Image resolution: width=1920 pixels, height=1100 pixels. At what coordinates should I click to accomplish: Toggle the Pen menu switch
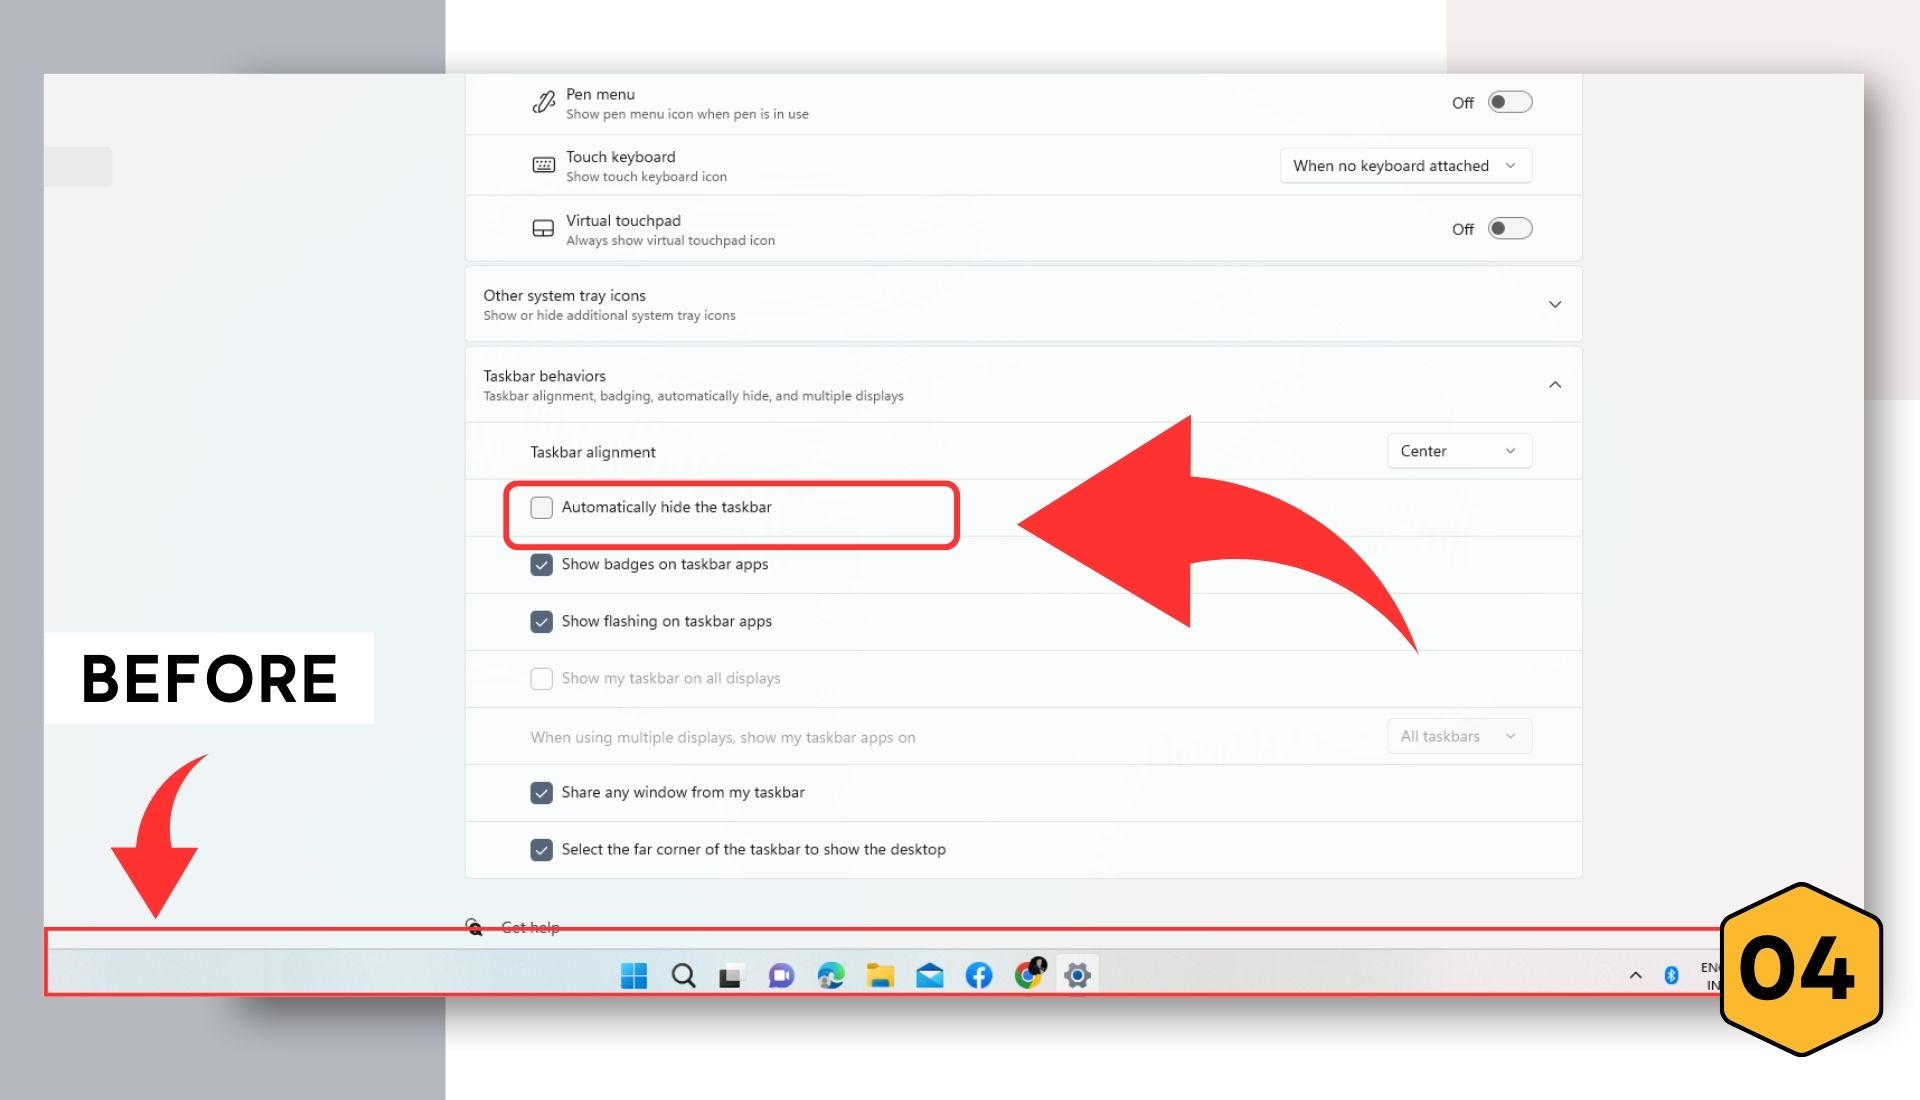[x=1509, y=102]
